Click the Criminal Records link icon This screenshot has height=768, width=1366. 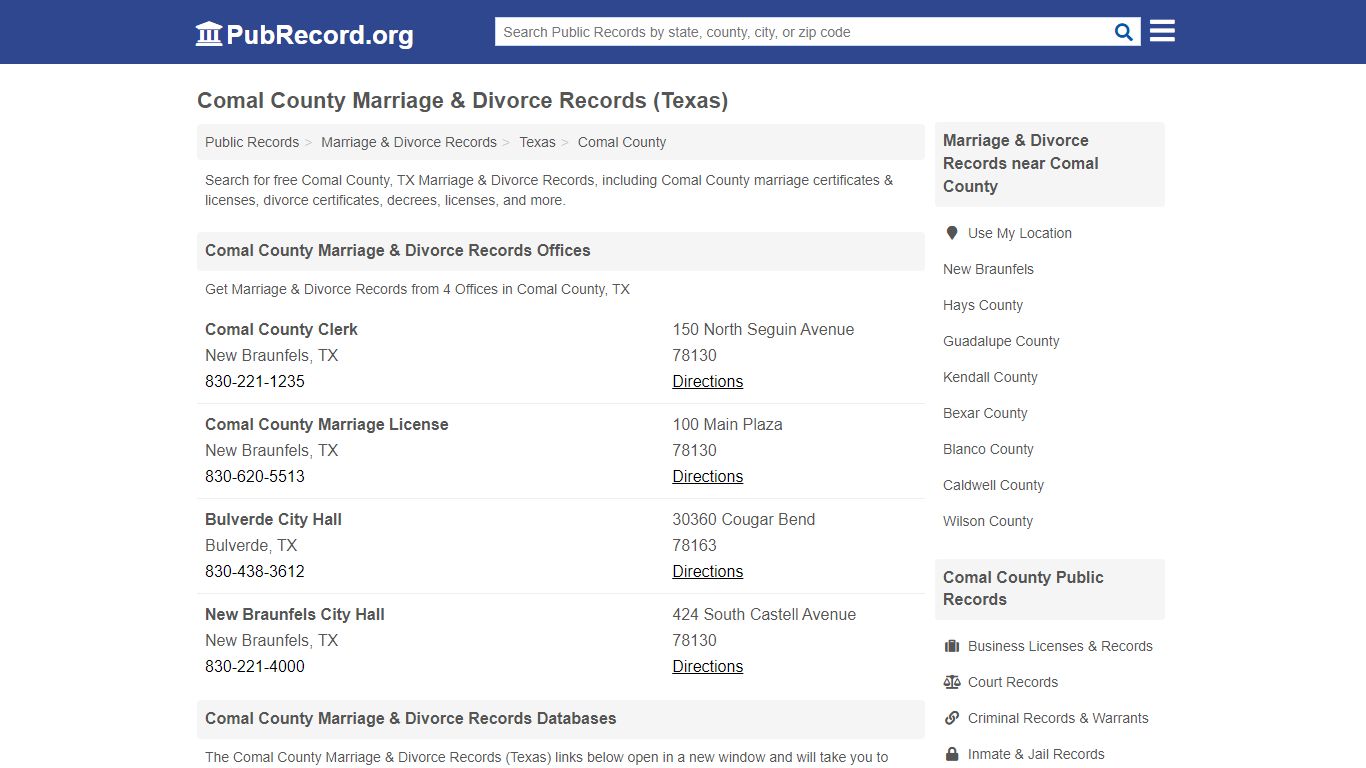click(952, 718)
